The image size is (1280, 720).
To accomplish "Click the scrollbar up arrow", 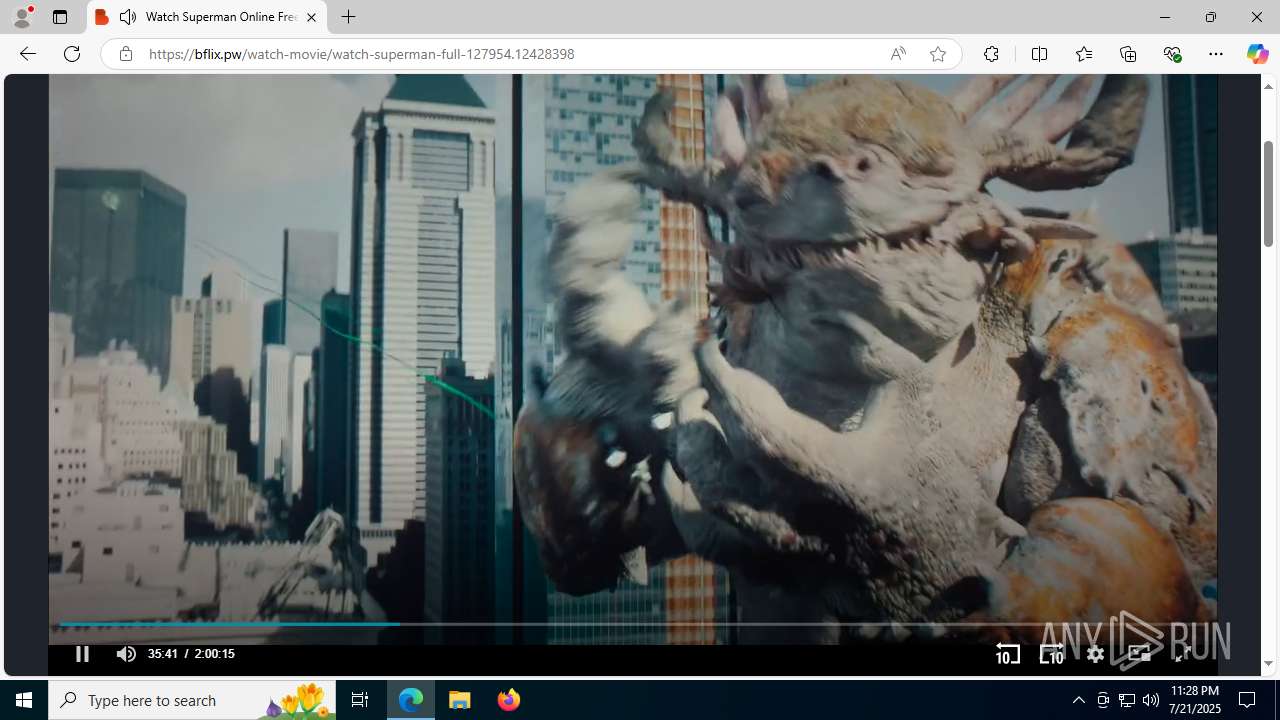I will pos(1268,86).
